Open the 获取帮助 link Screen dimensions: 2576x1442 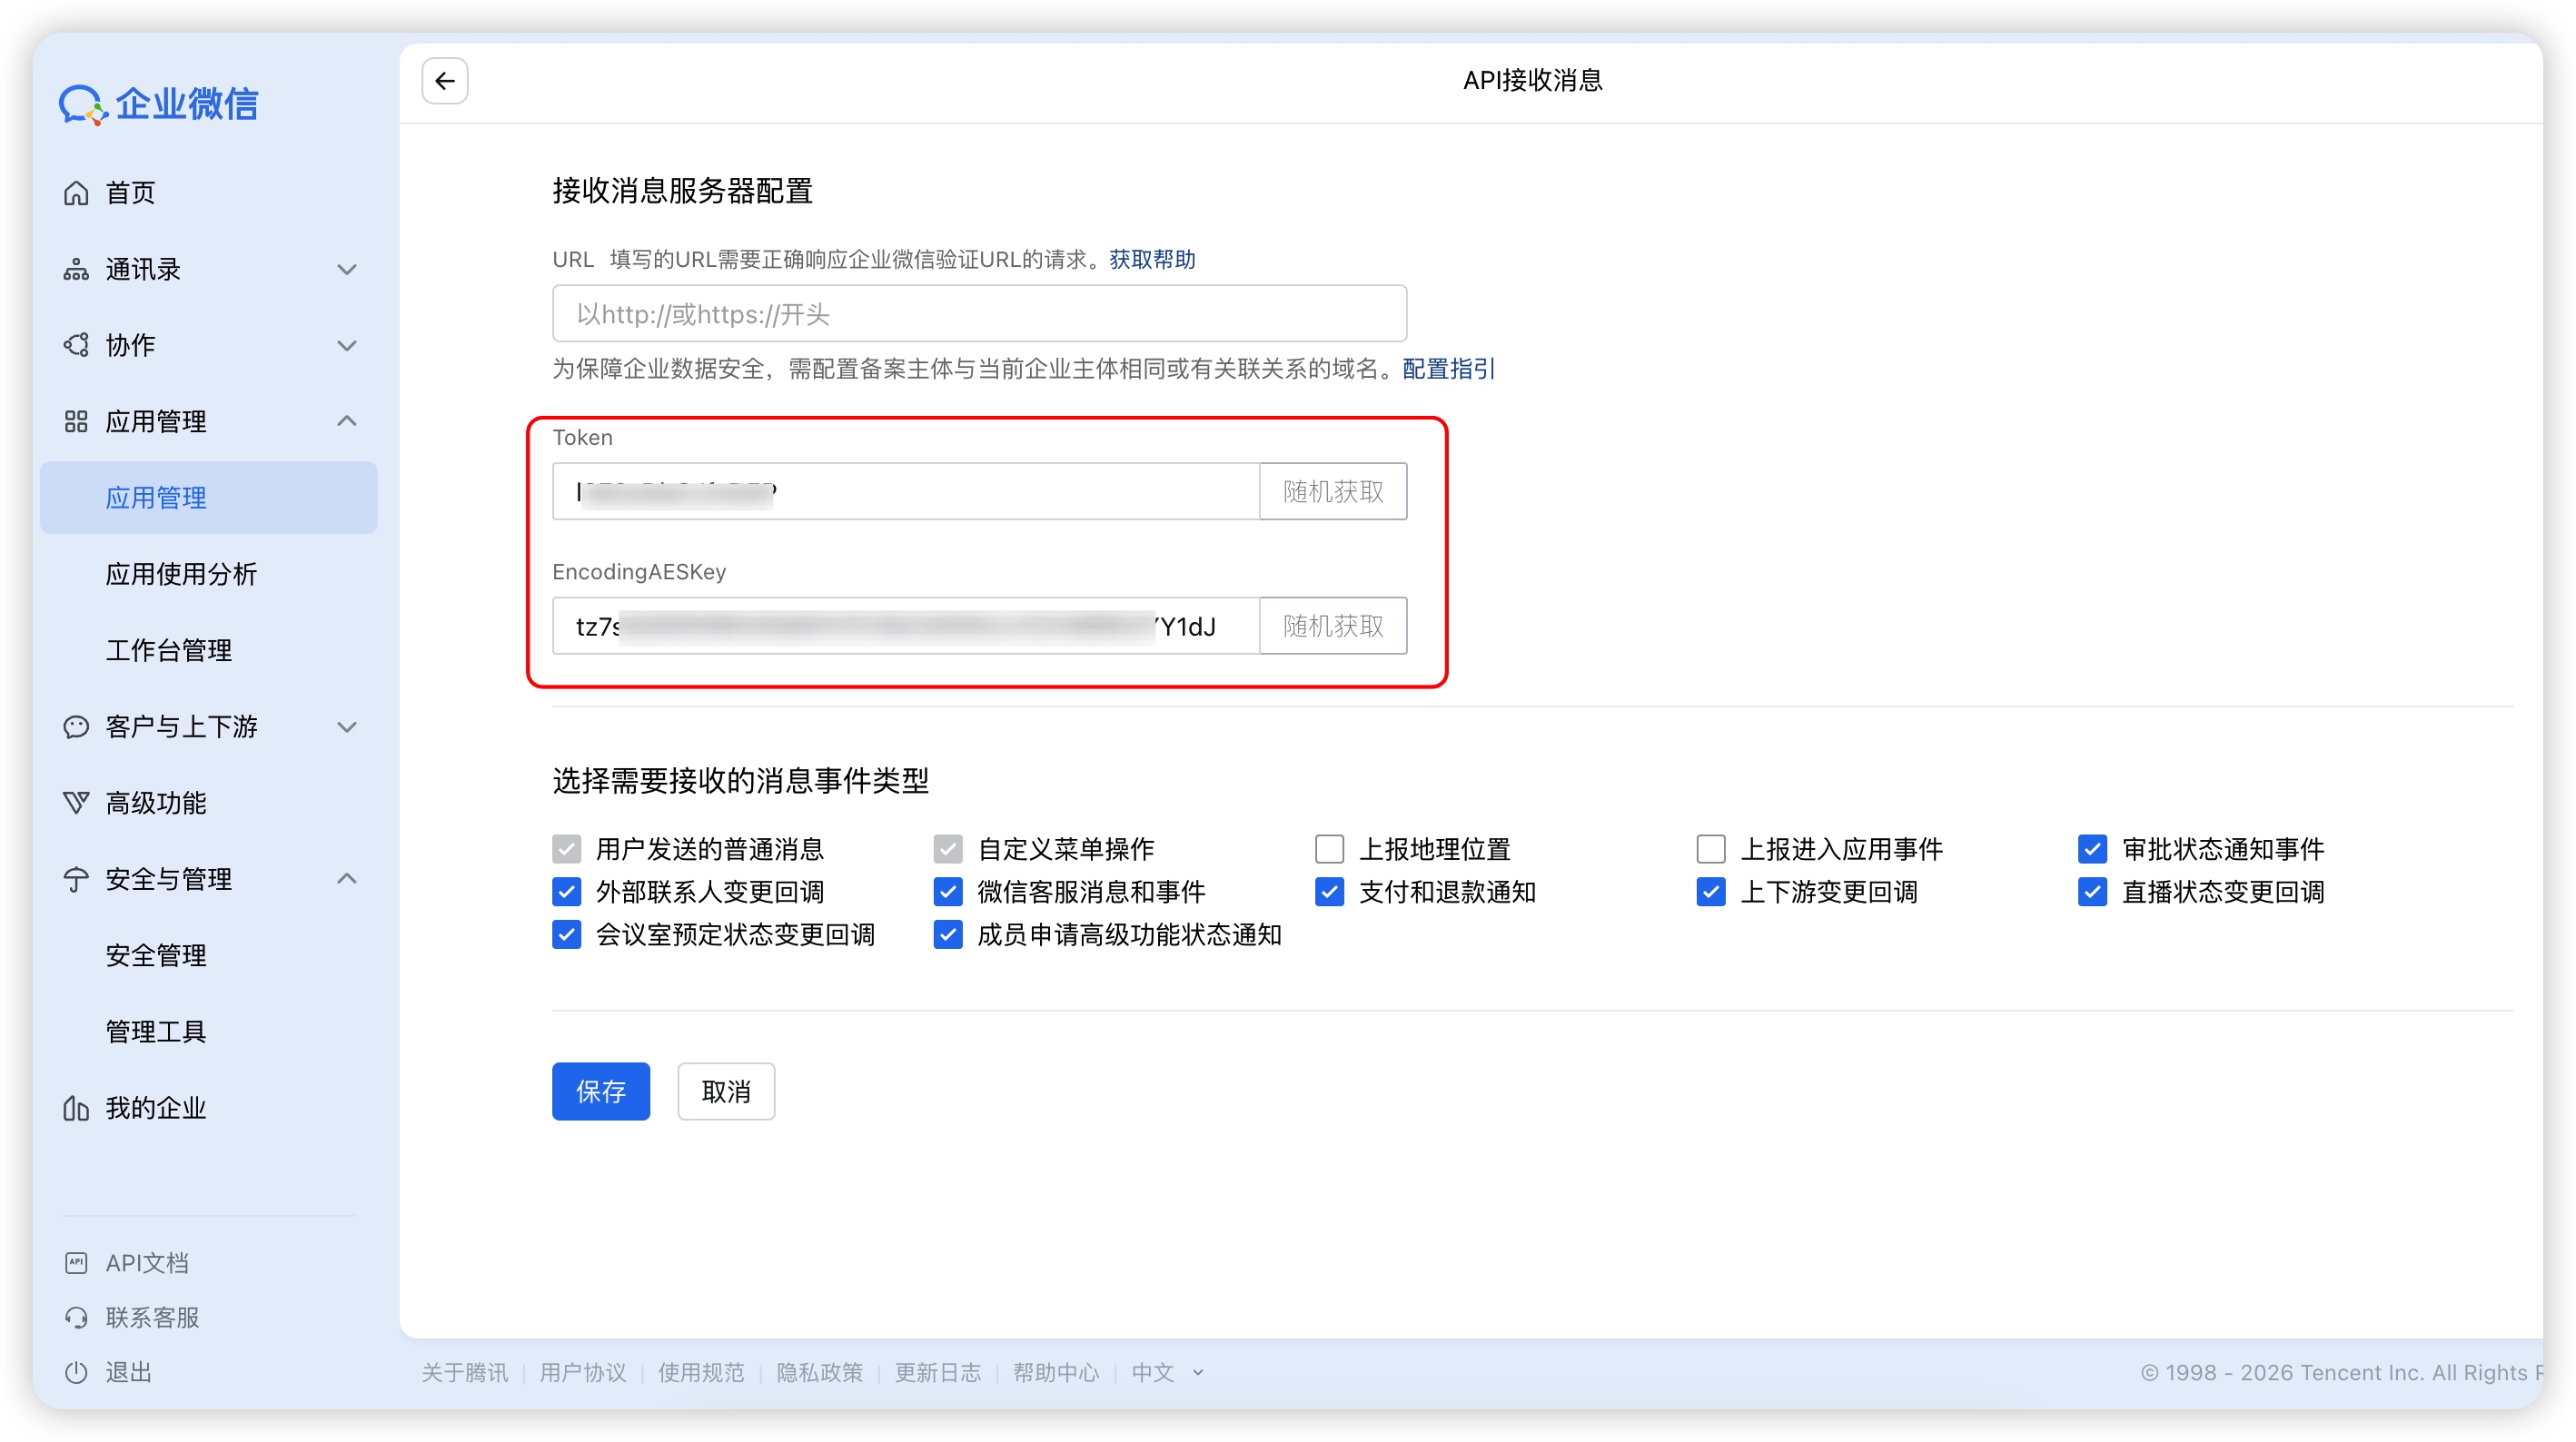[1152, 259]
